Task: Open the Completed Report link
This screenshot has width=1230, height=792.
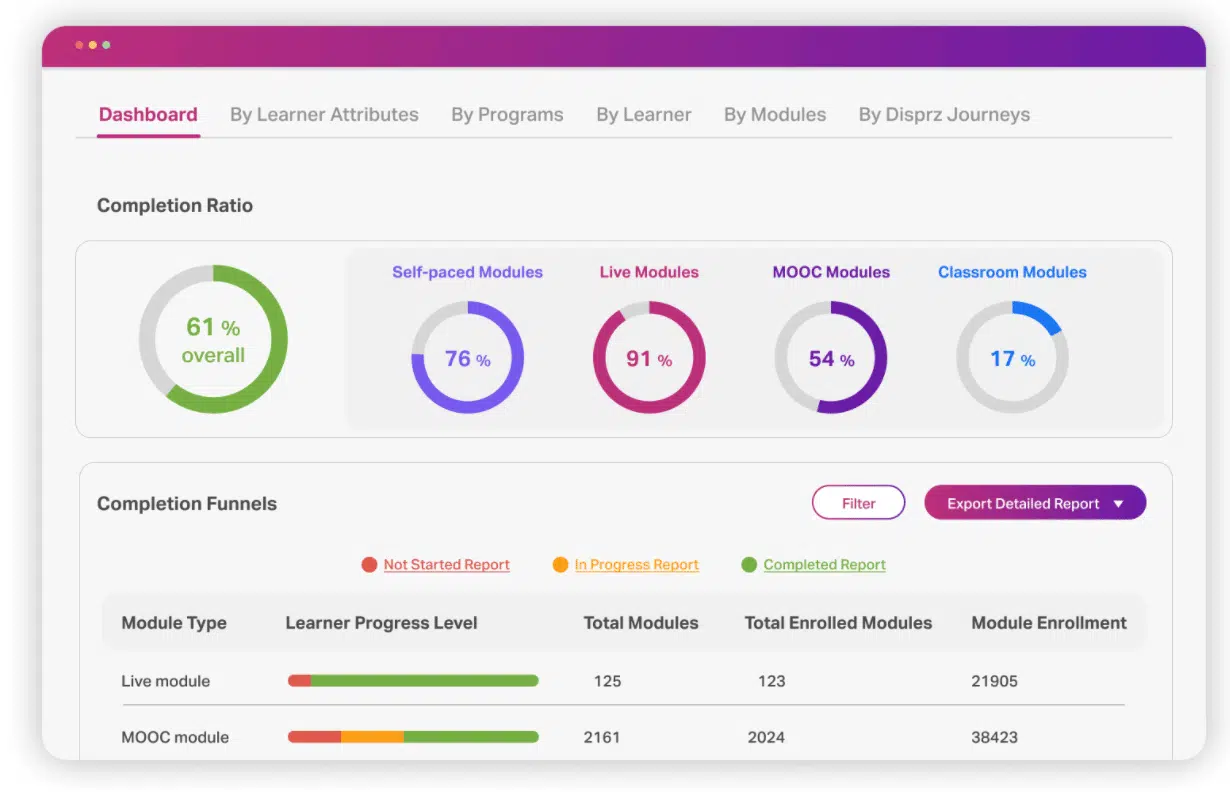Action: (825, 565)
